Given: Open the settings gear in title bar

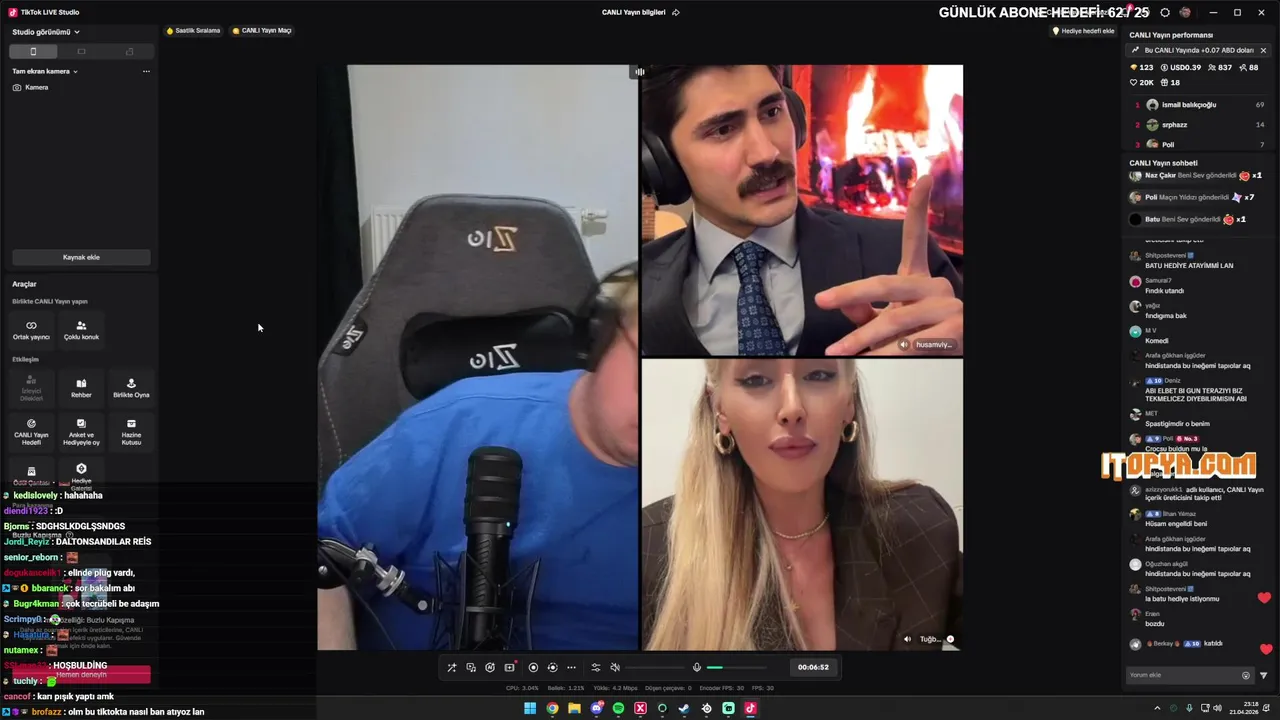Looking at the screenshot, I should point(1165,12).
